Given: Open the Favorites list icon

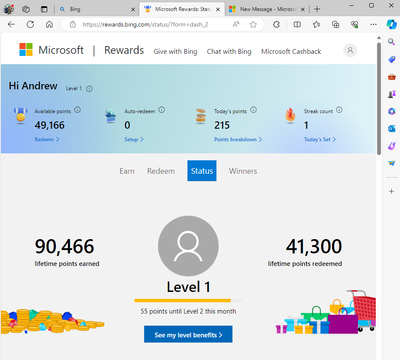Looking at the screenshot, I should coord(316,24).
